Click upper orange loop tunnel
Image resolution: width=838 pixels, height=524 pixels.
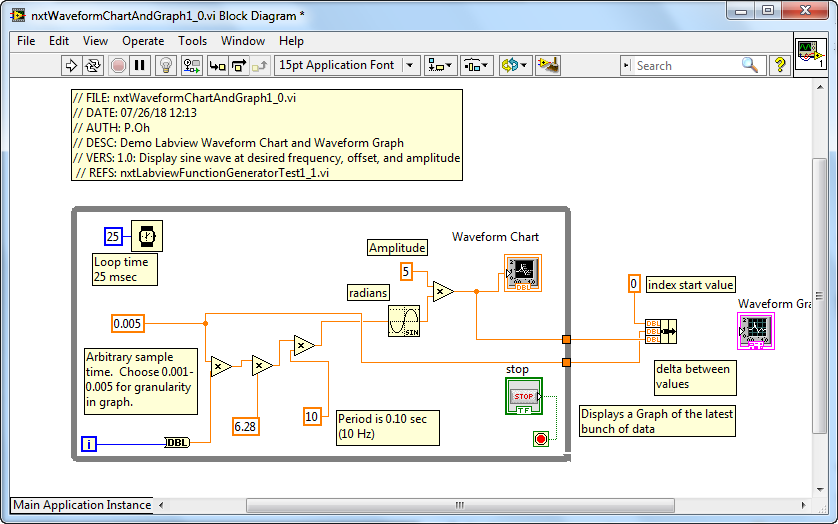tap(567, 340)
